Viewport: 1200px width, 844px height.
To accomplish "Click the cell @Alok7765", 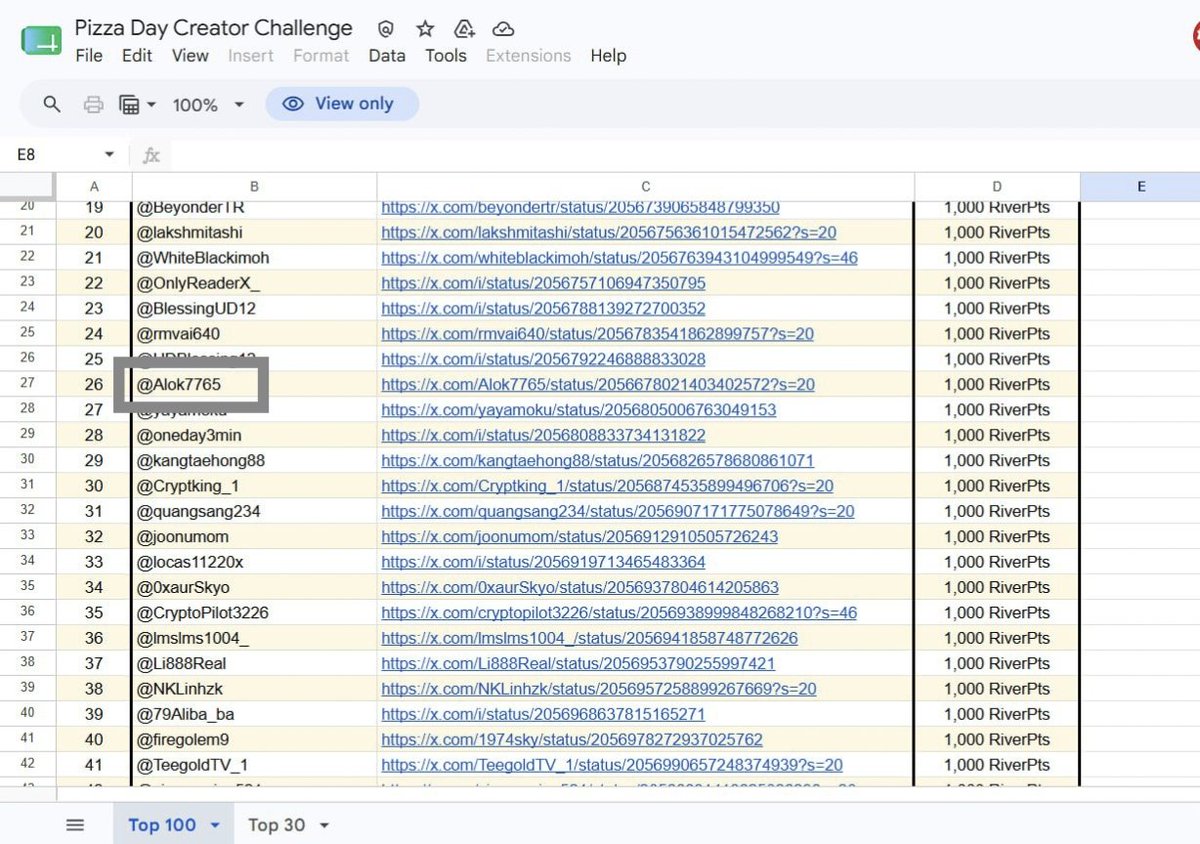I will [254, 385].
